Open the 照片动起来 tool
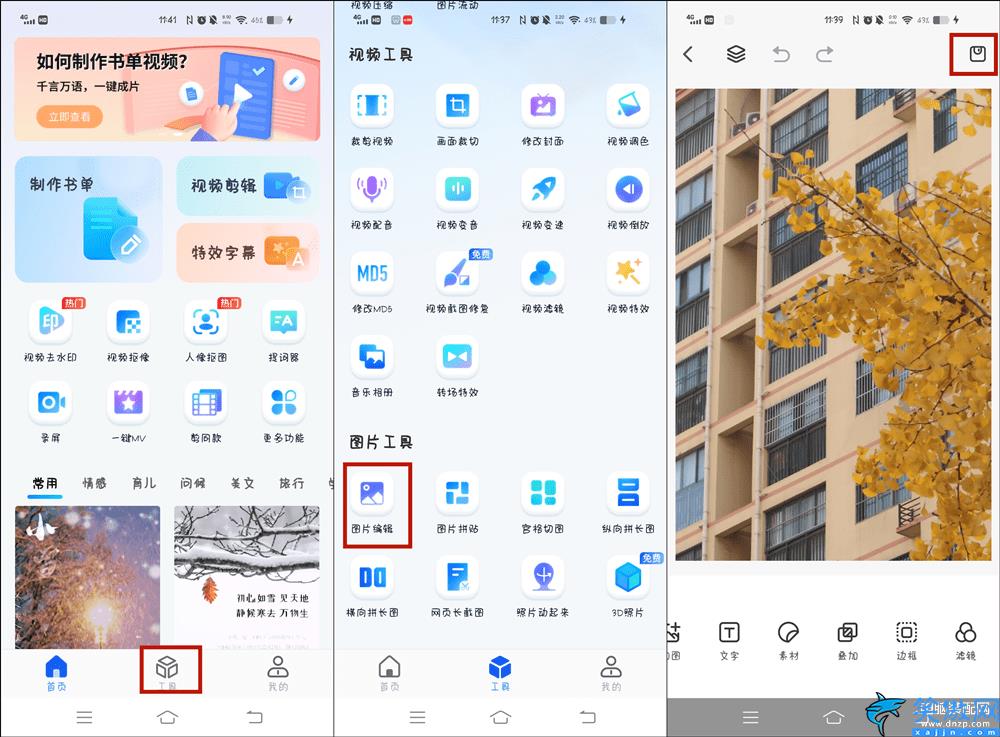This screenshot has width=1000, height=737. click(543, 587)
